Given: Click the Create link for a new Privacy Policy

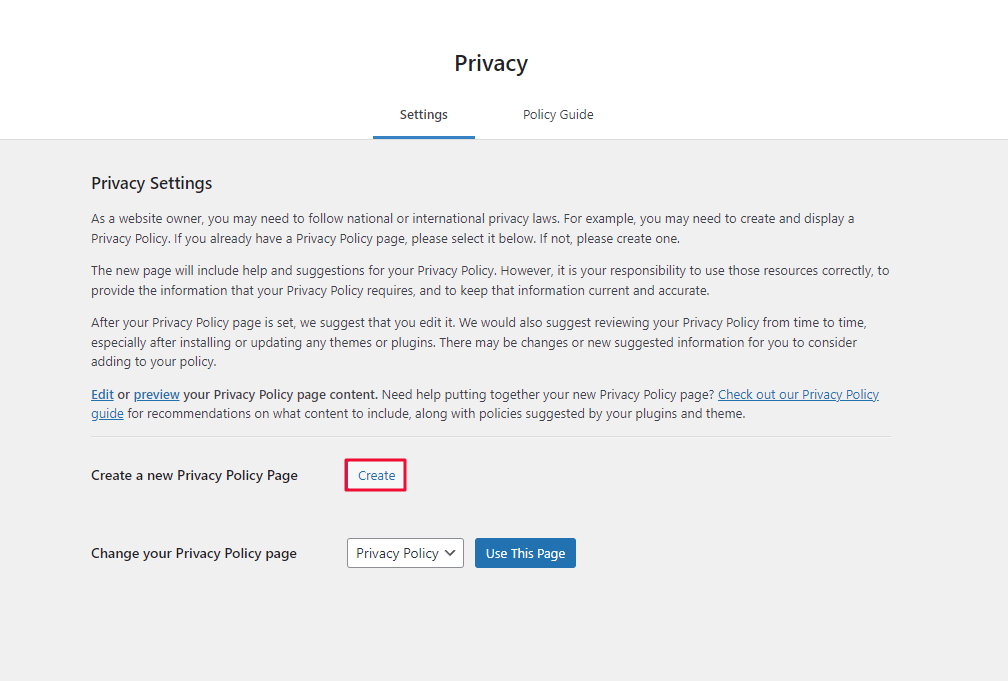Looking at the screenshot, I should [x=375, y=475].
